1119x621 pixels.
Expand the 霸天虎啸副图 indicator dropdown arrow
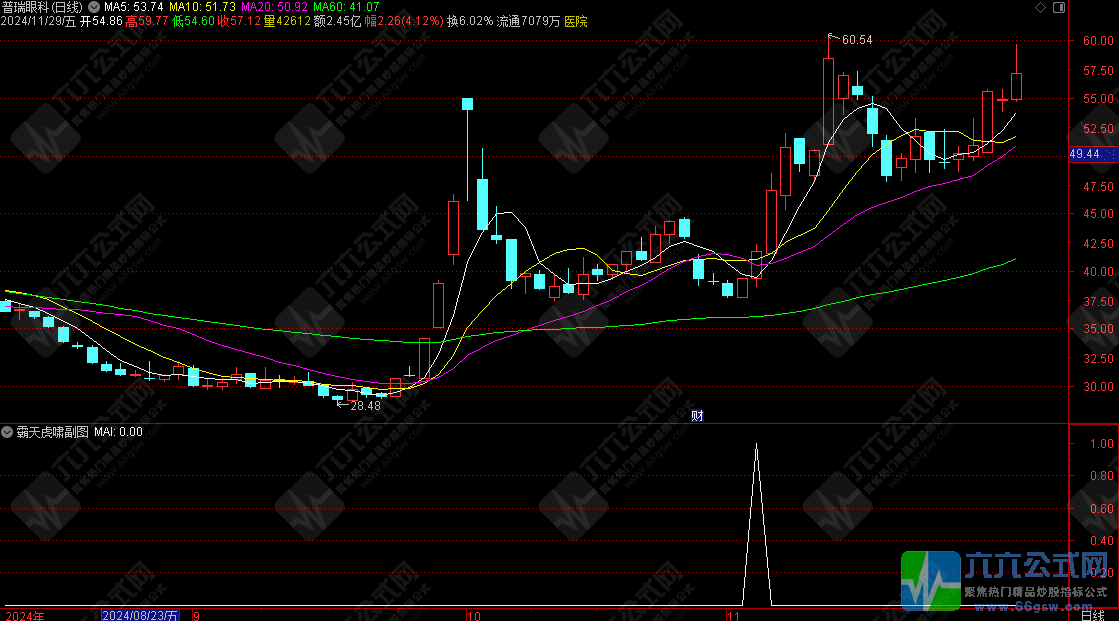pos(8,432)
